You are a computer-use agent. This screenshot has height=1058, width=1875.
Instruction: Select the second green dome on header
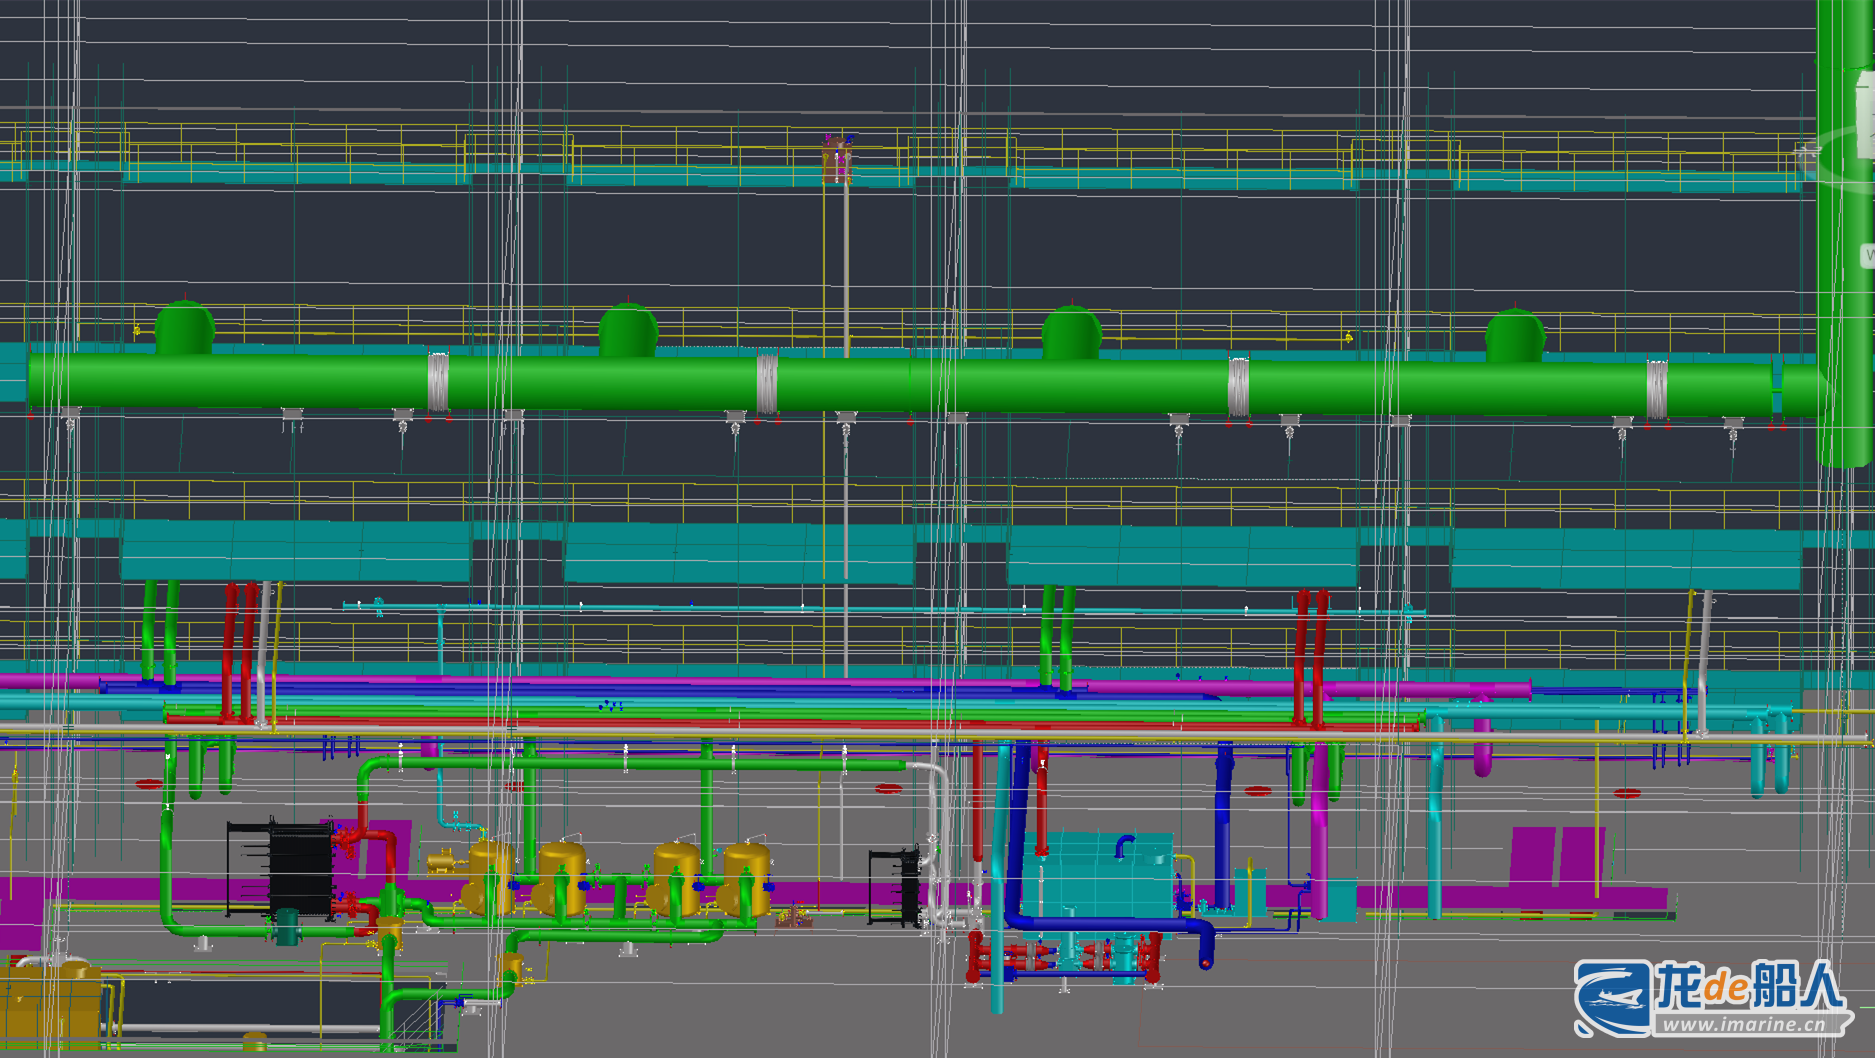tap(628, 331)
